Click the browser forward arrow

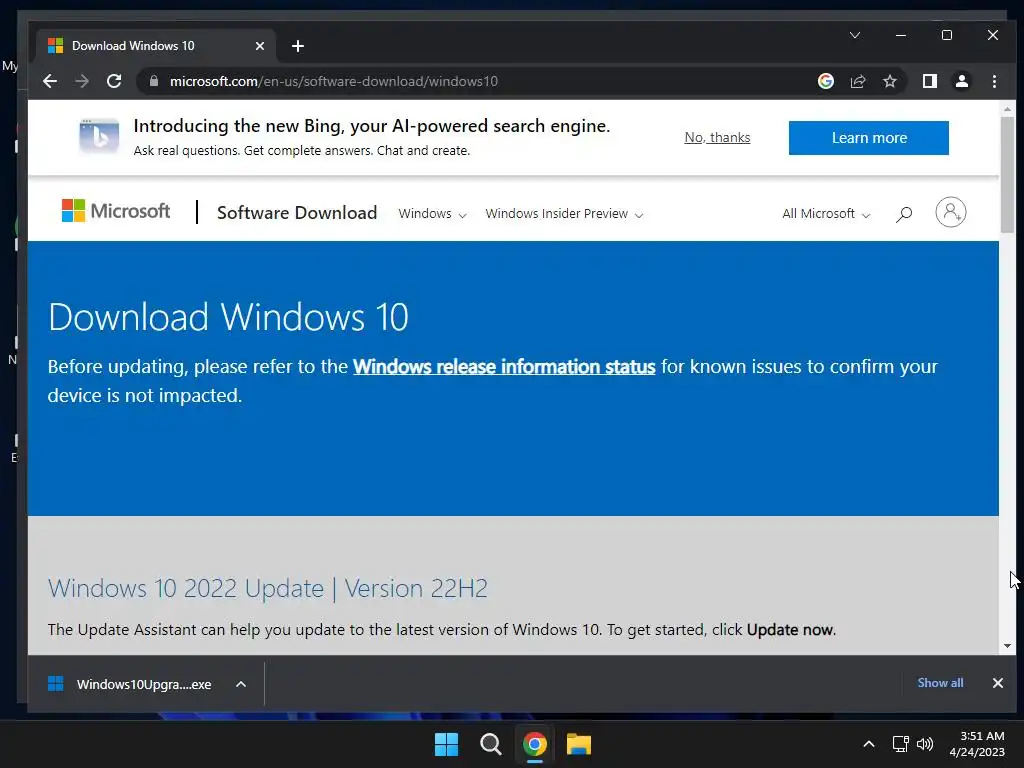point(82,81)
